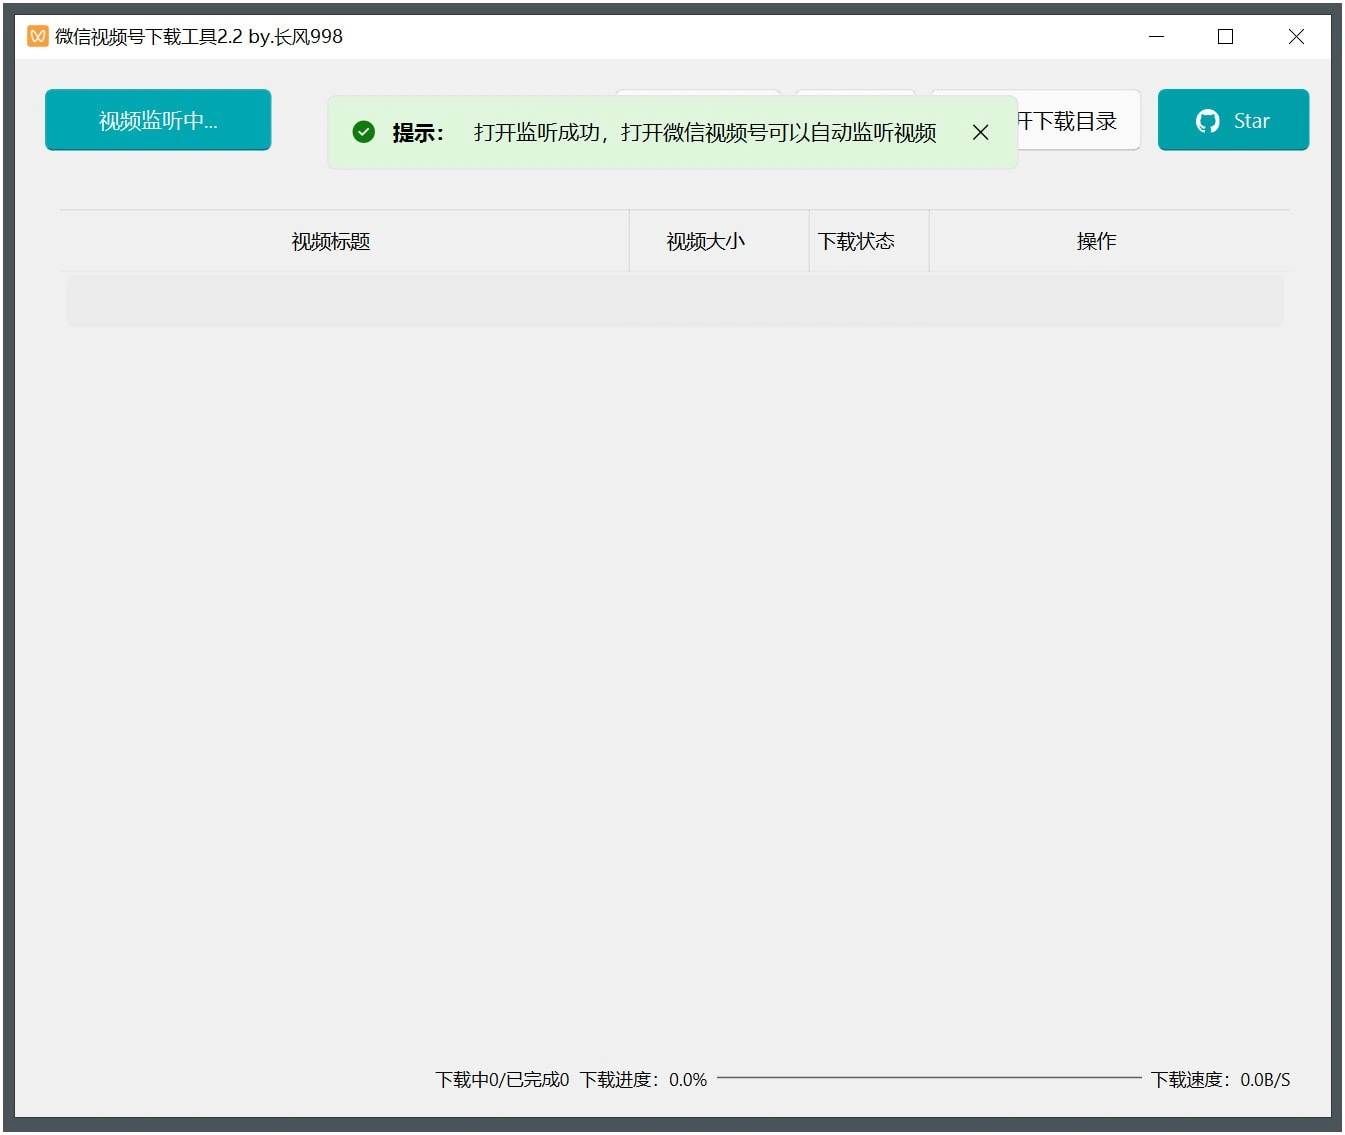Screen dimensions: 1345x1135
Task: Click the X to dismiss the listening success tip
Action: (980, 131)
